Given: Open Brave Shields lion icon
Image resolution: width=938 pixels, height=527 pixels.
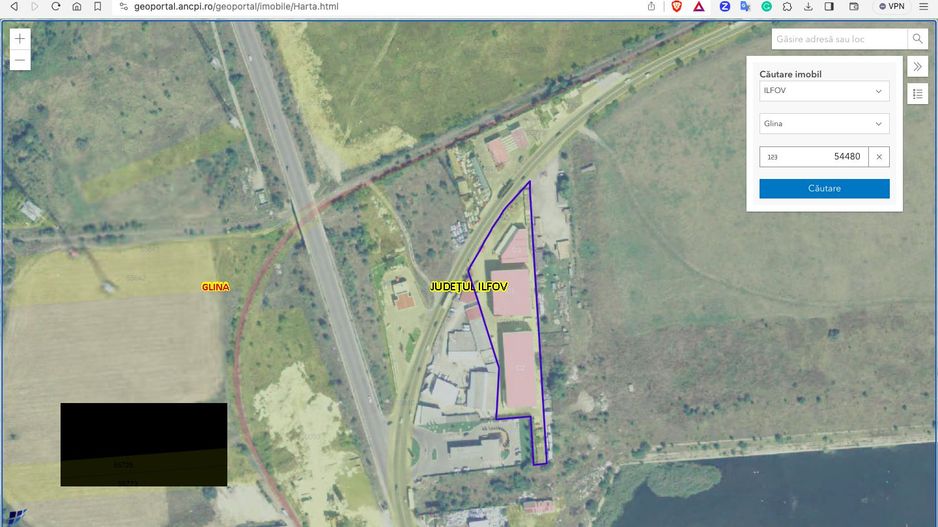Looking at the screenshot, I should [x=677, y=6].
